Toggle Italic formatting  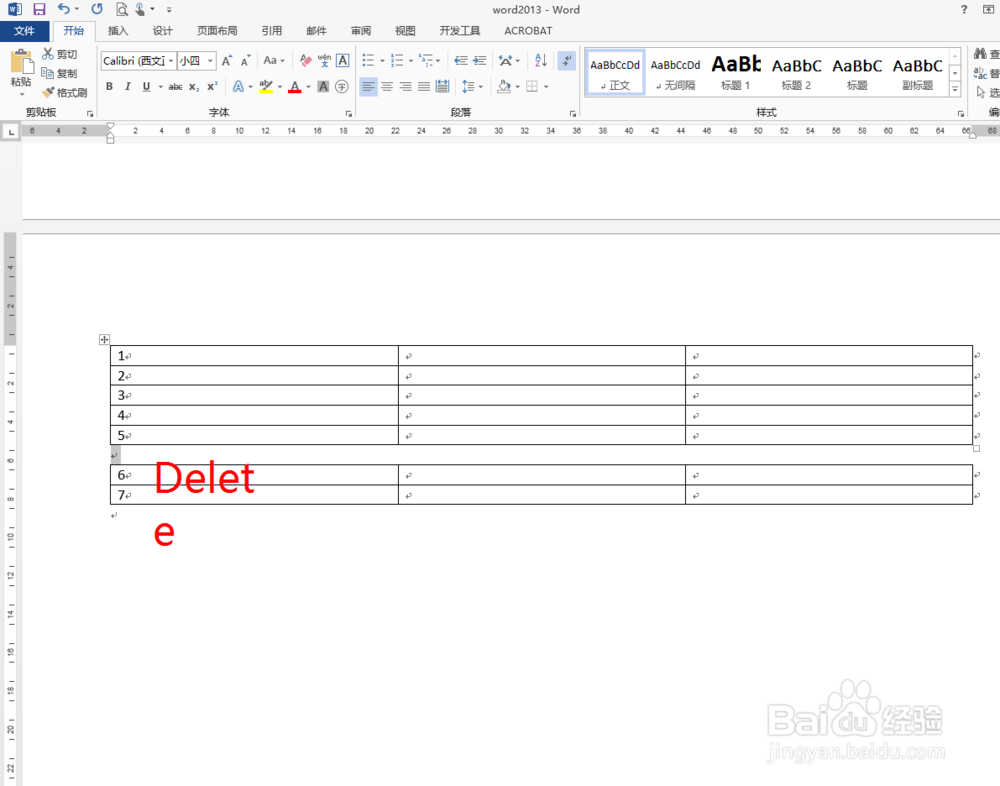pos(128,86)
